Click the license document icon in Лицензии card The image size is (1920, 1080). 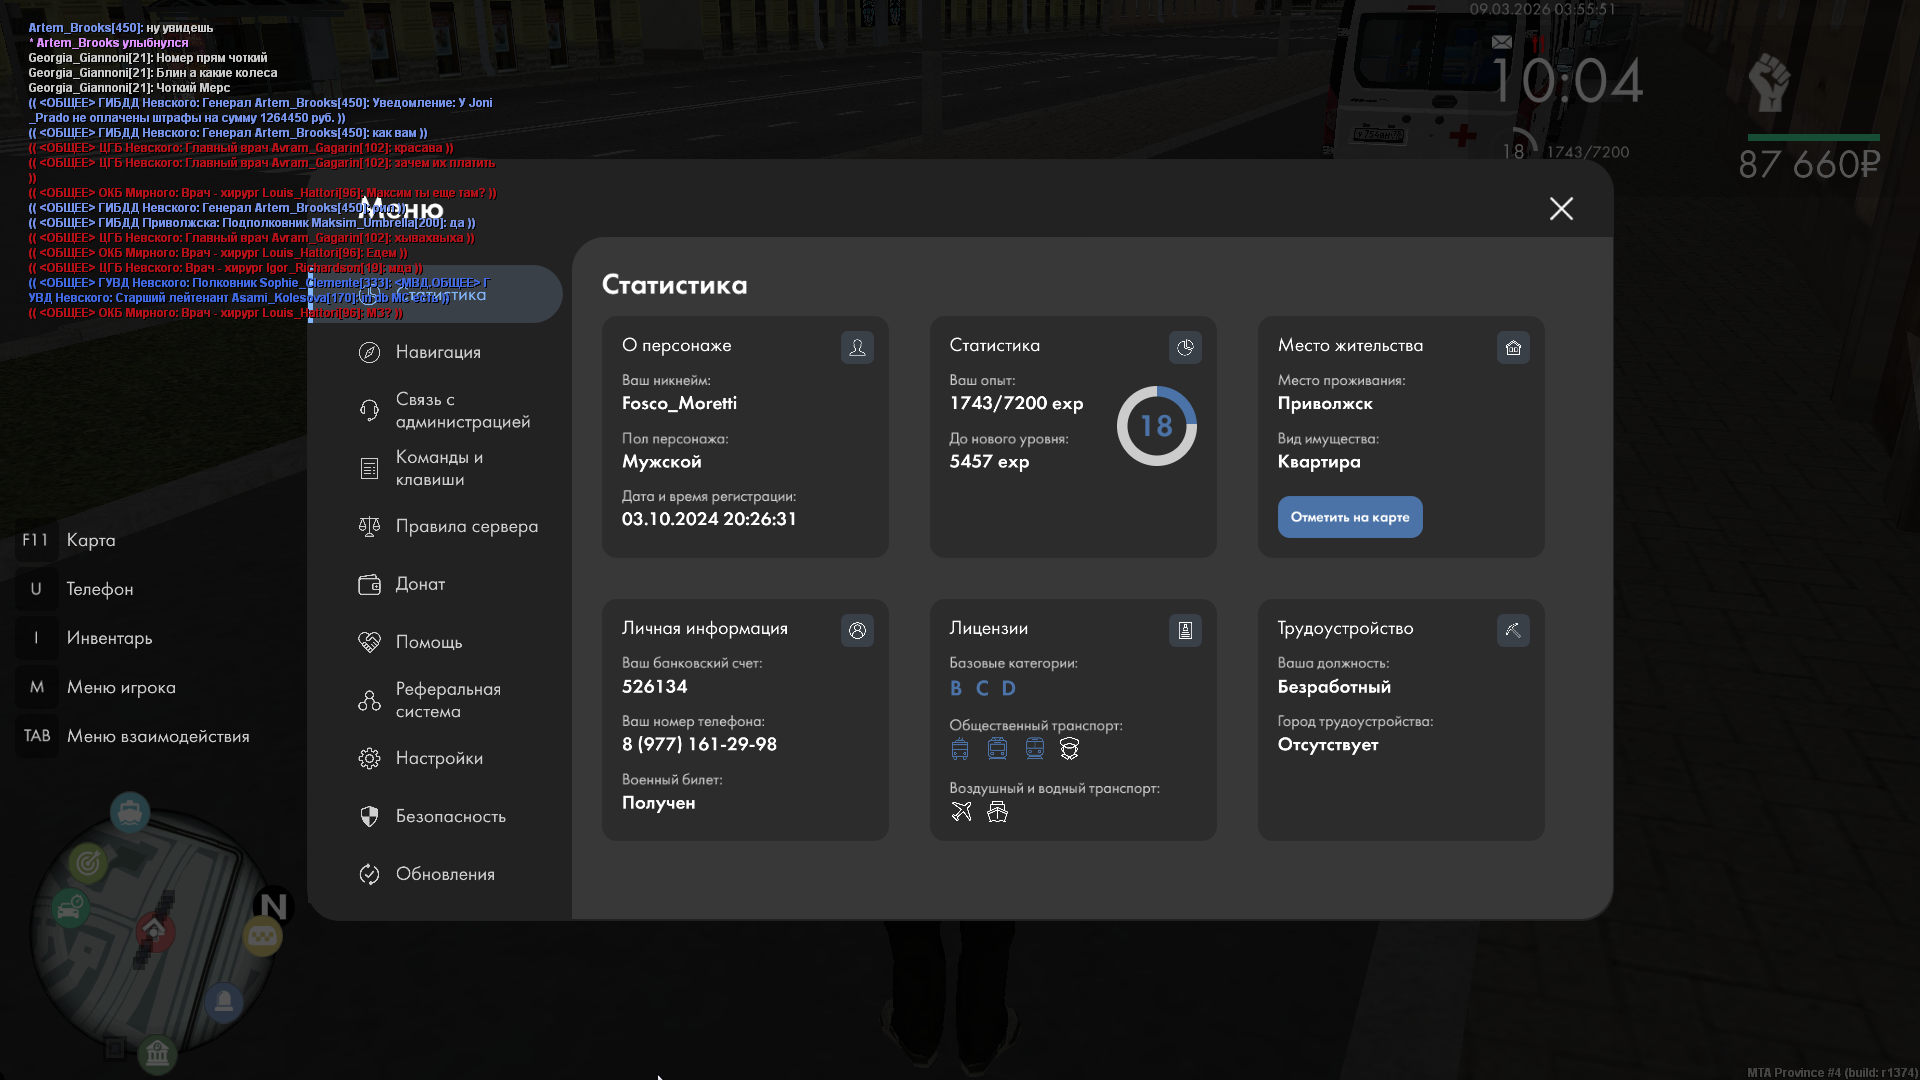click(x=1185, y=630)
